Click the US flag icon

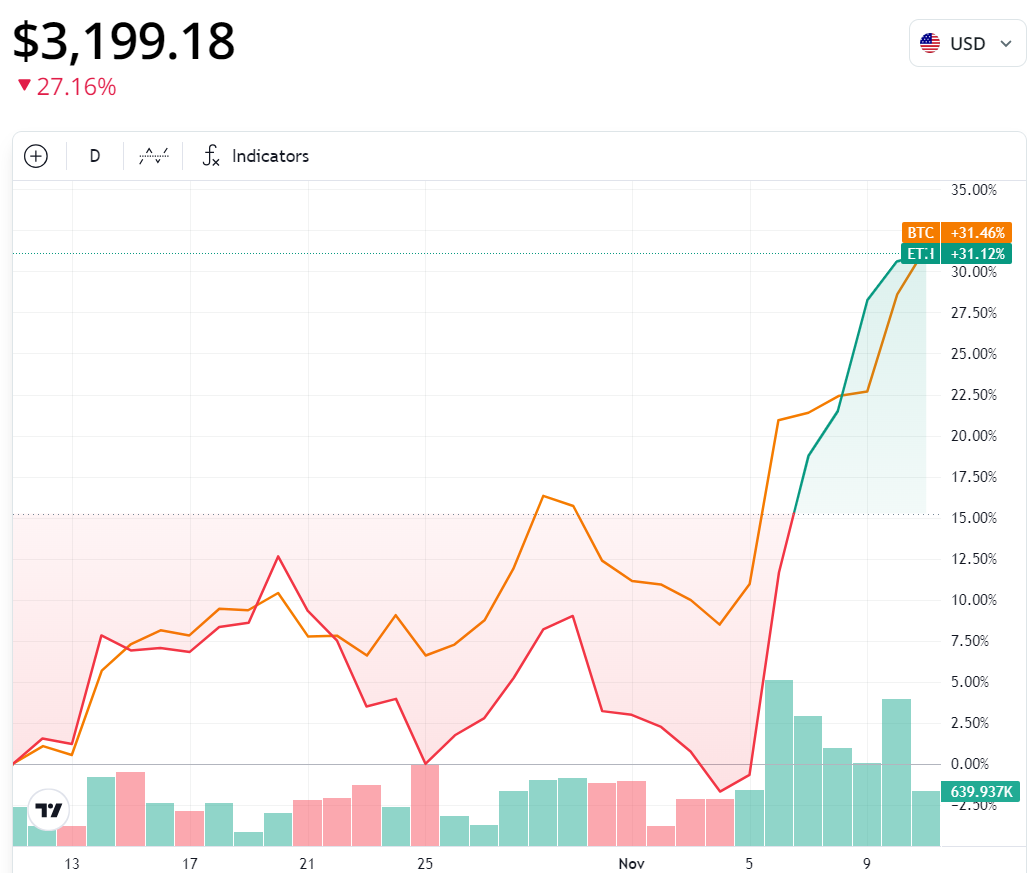pos(931,42)
